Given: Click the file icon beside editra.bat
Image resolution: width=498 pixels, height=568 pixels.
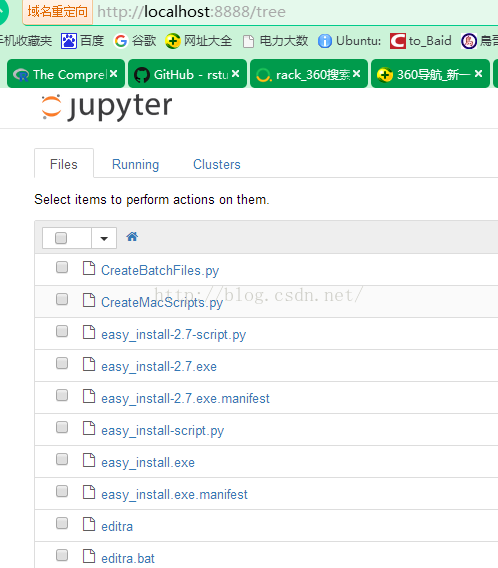Looking at the screenshot, I should pos(89,556).
